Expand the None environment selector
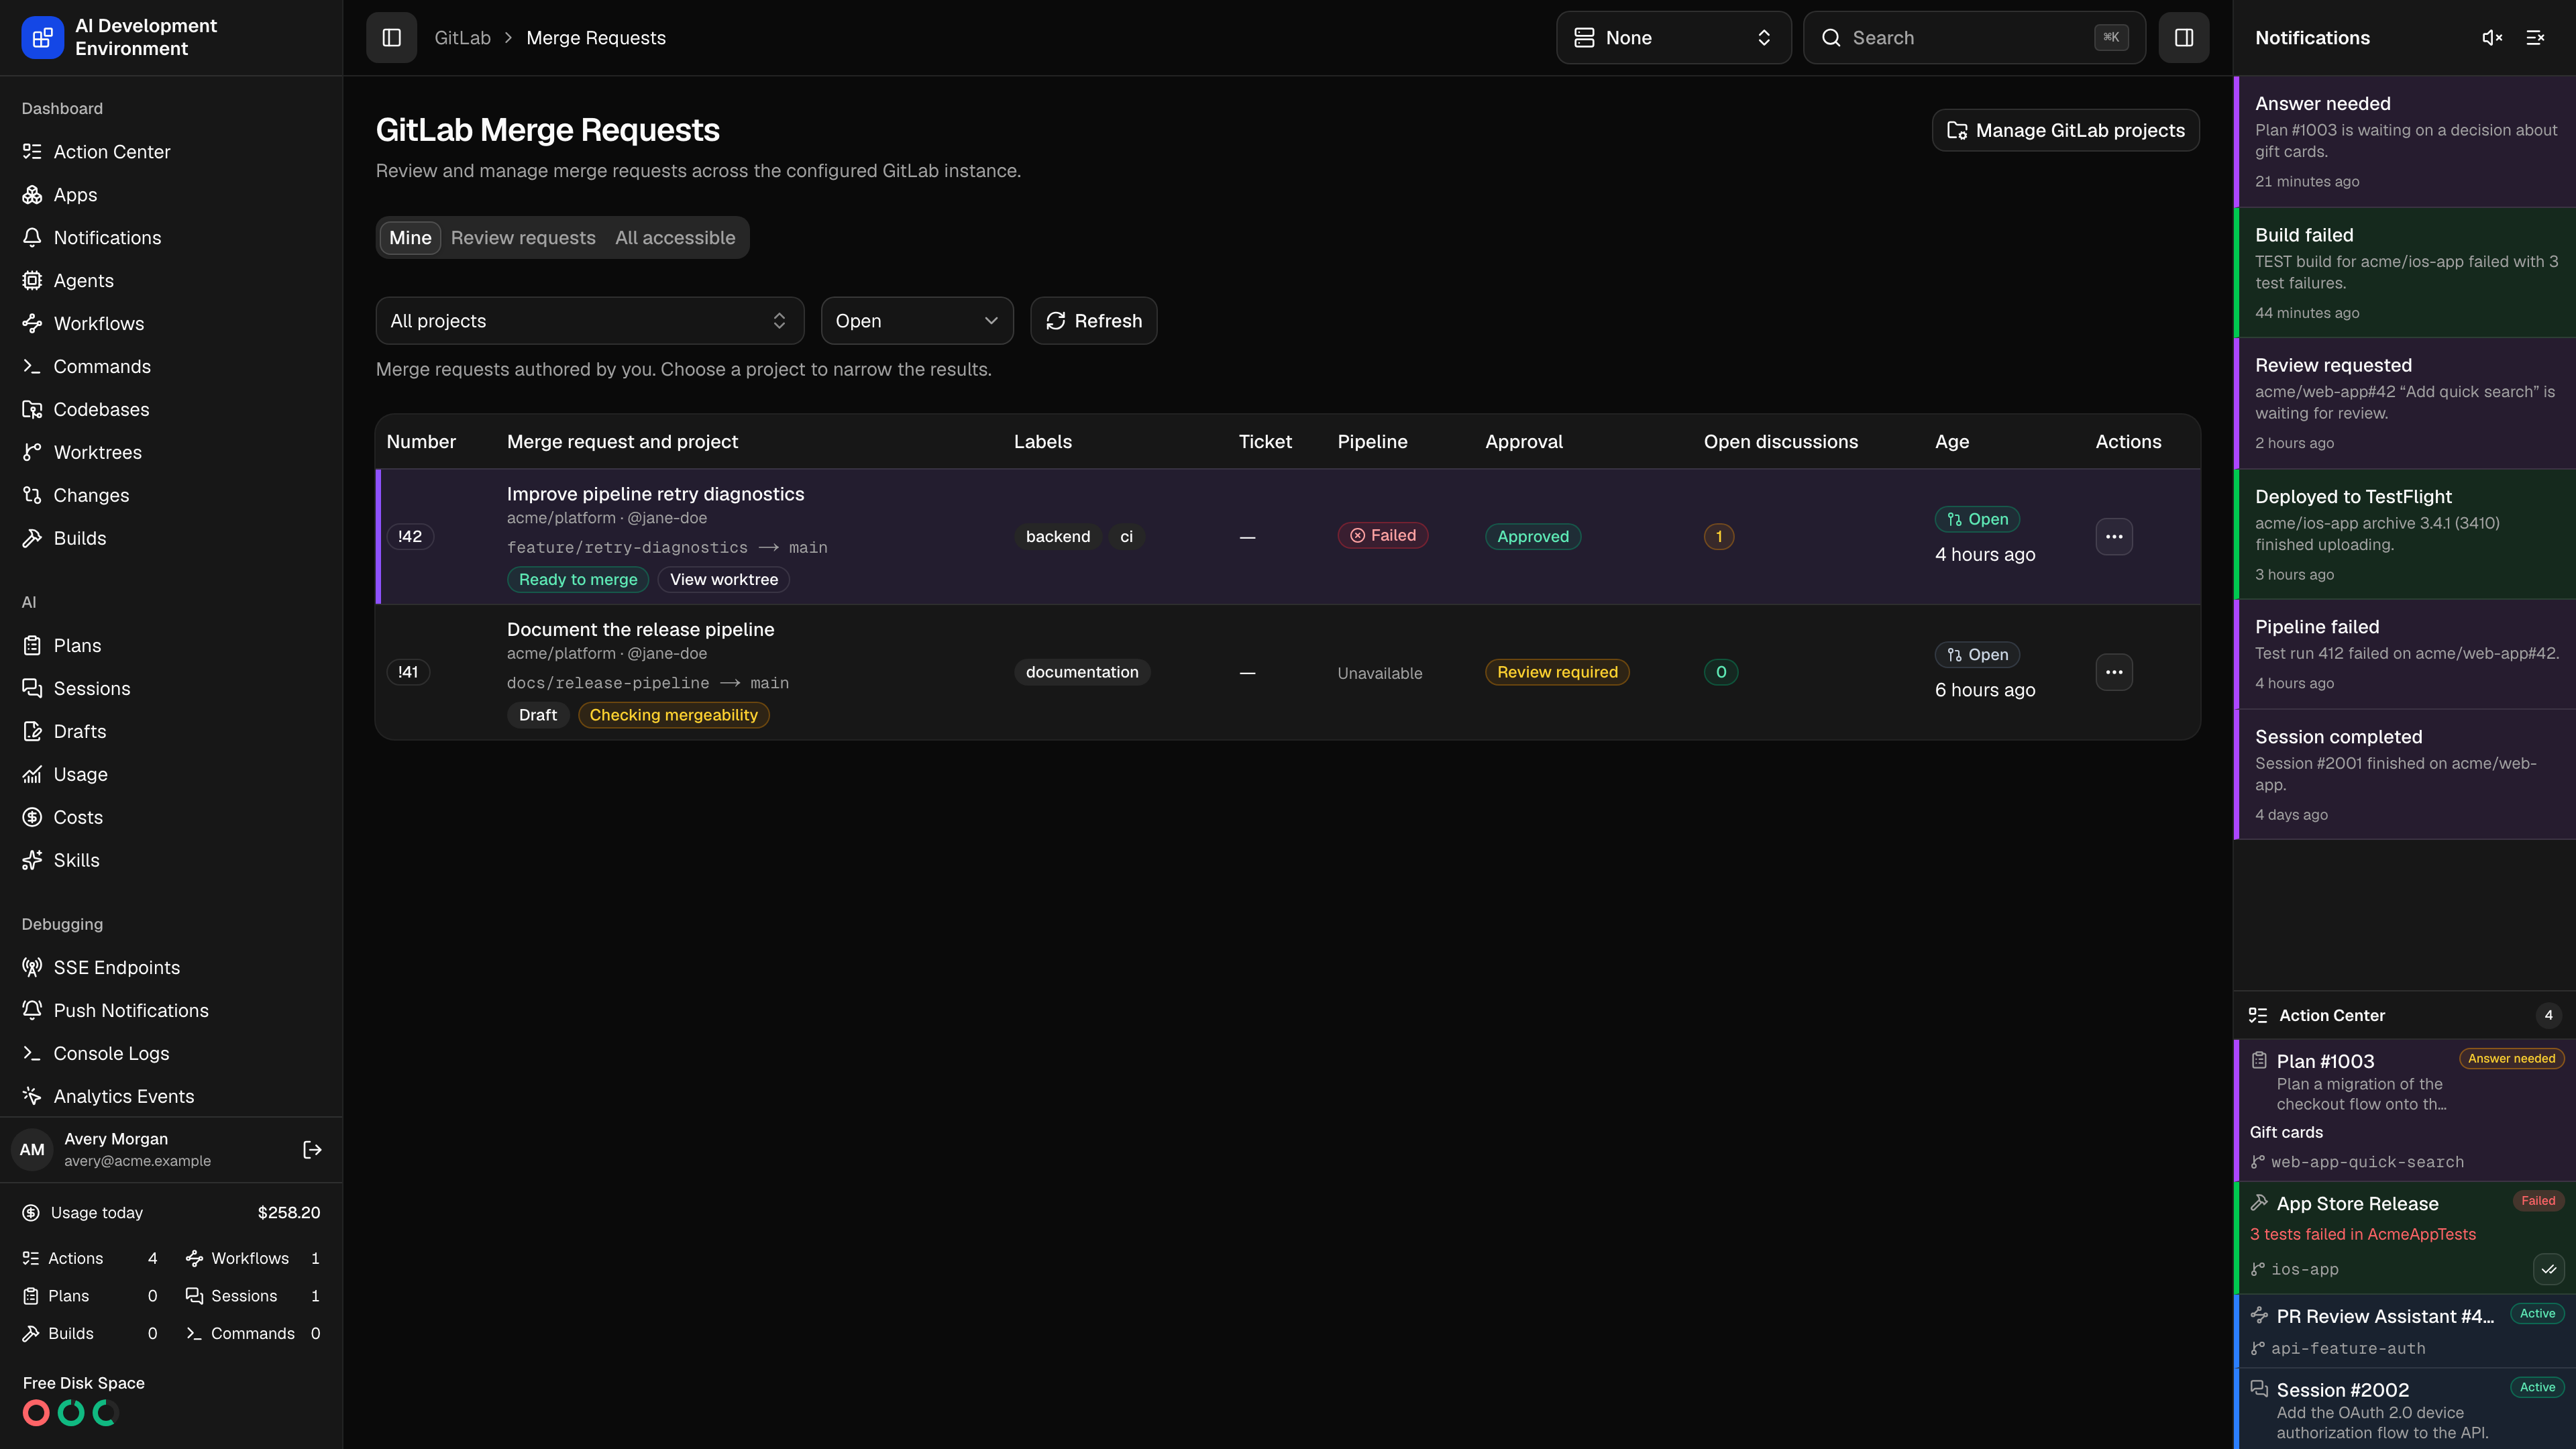 [x=1673, y=38]
